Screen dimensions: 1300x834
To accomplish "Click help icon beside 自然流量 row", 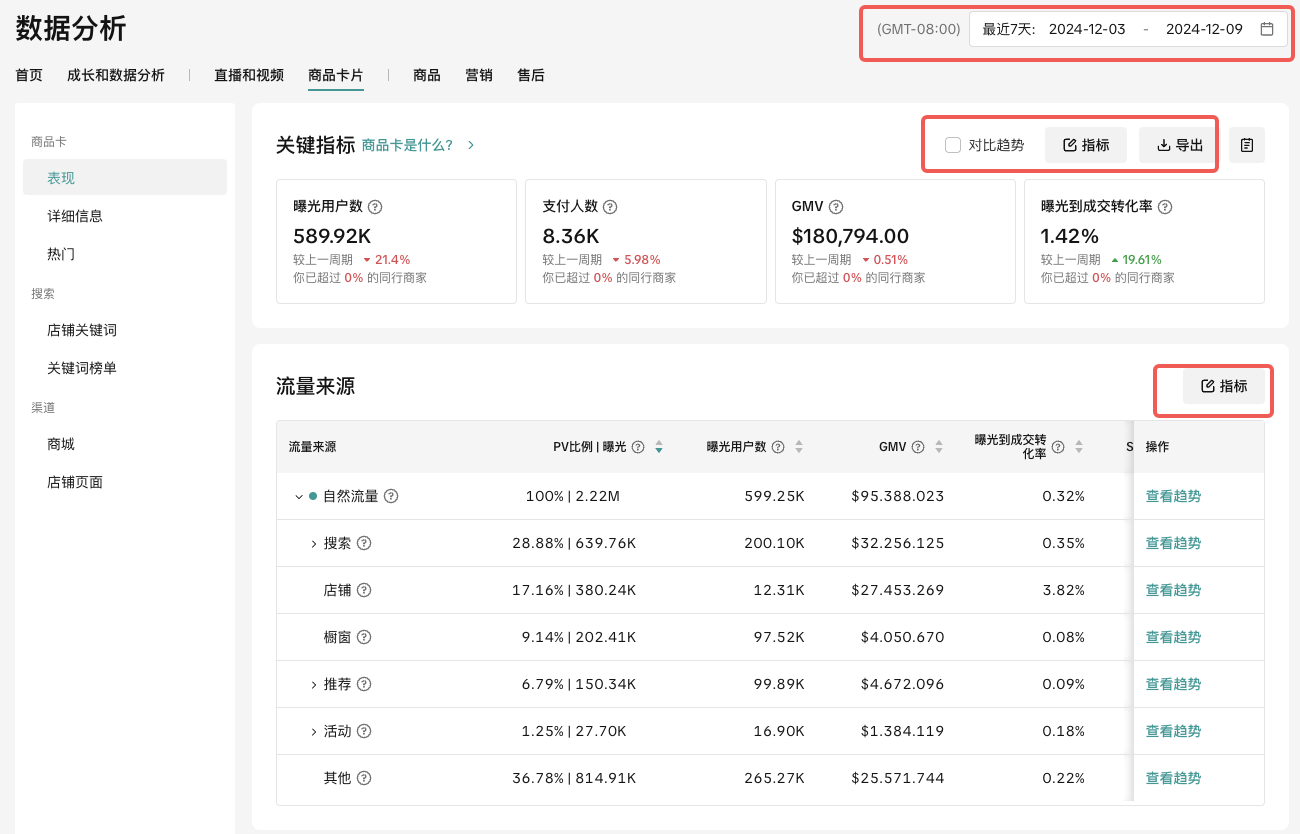I will tap(391, 496).
